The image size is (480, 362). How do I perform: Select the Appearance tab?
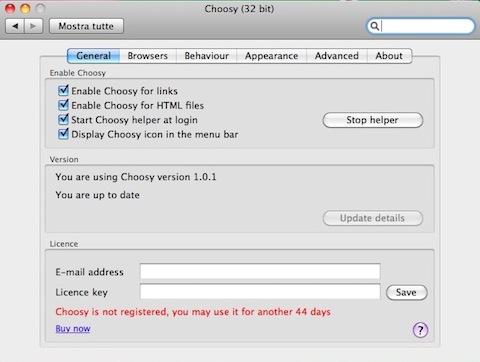point(271,56)
